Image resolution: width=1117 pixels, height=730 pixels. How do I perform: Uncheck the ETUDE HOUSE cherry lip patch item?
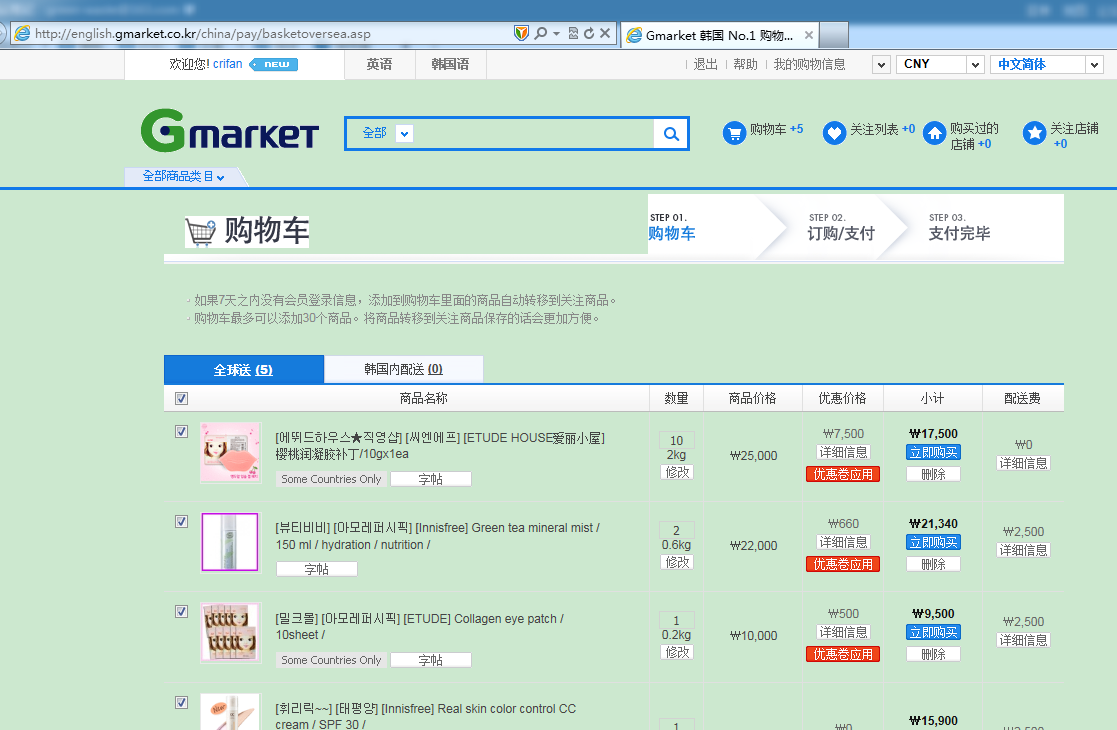[x=182, y=432]
